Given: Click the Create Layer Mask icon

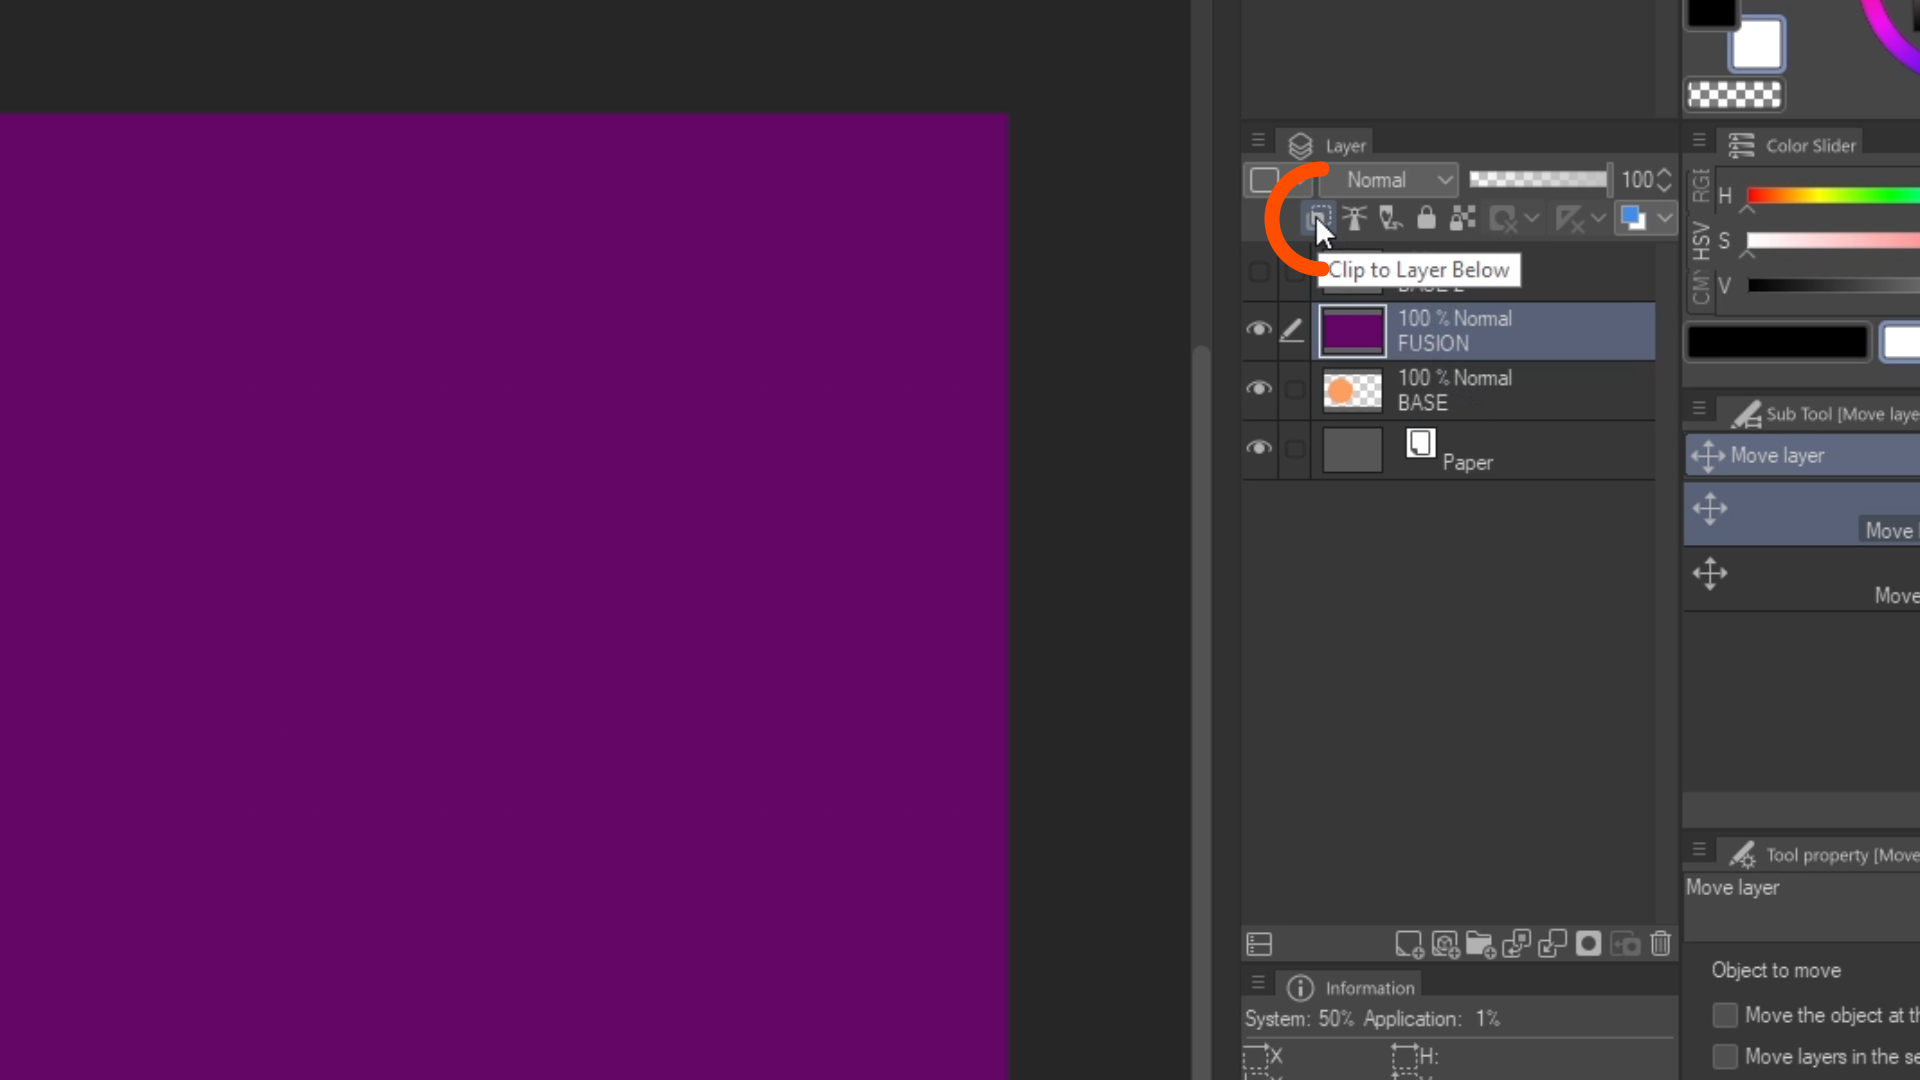Looking at the screenshot, I should click(1589, 944).
